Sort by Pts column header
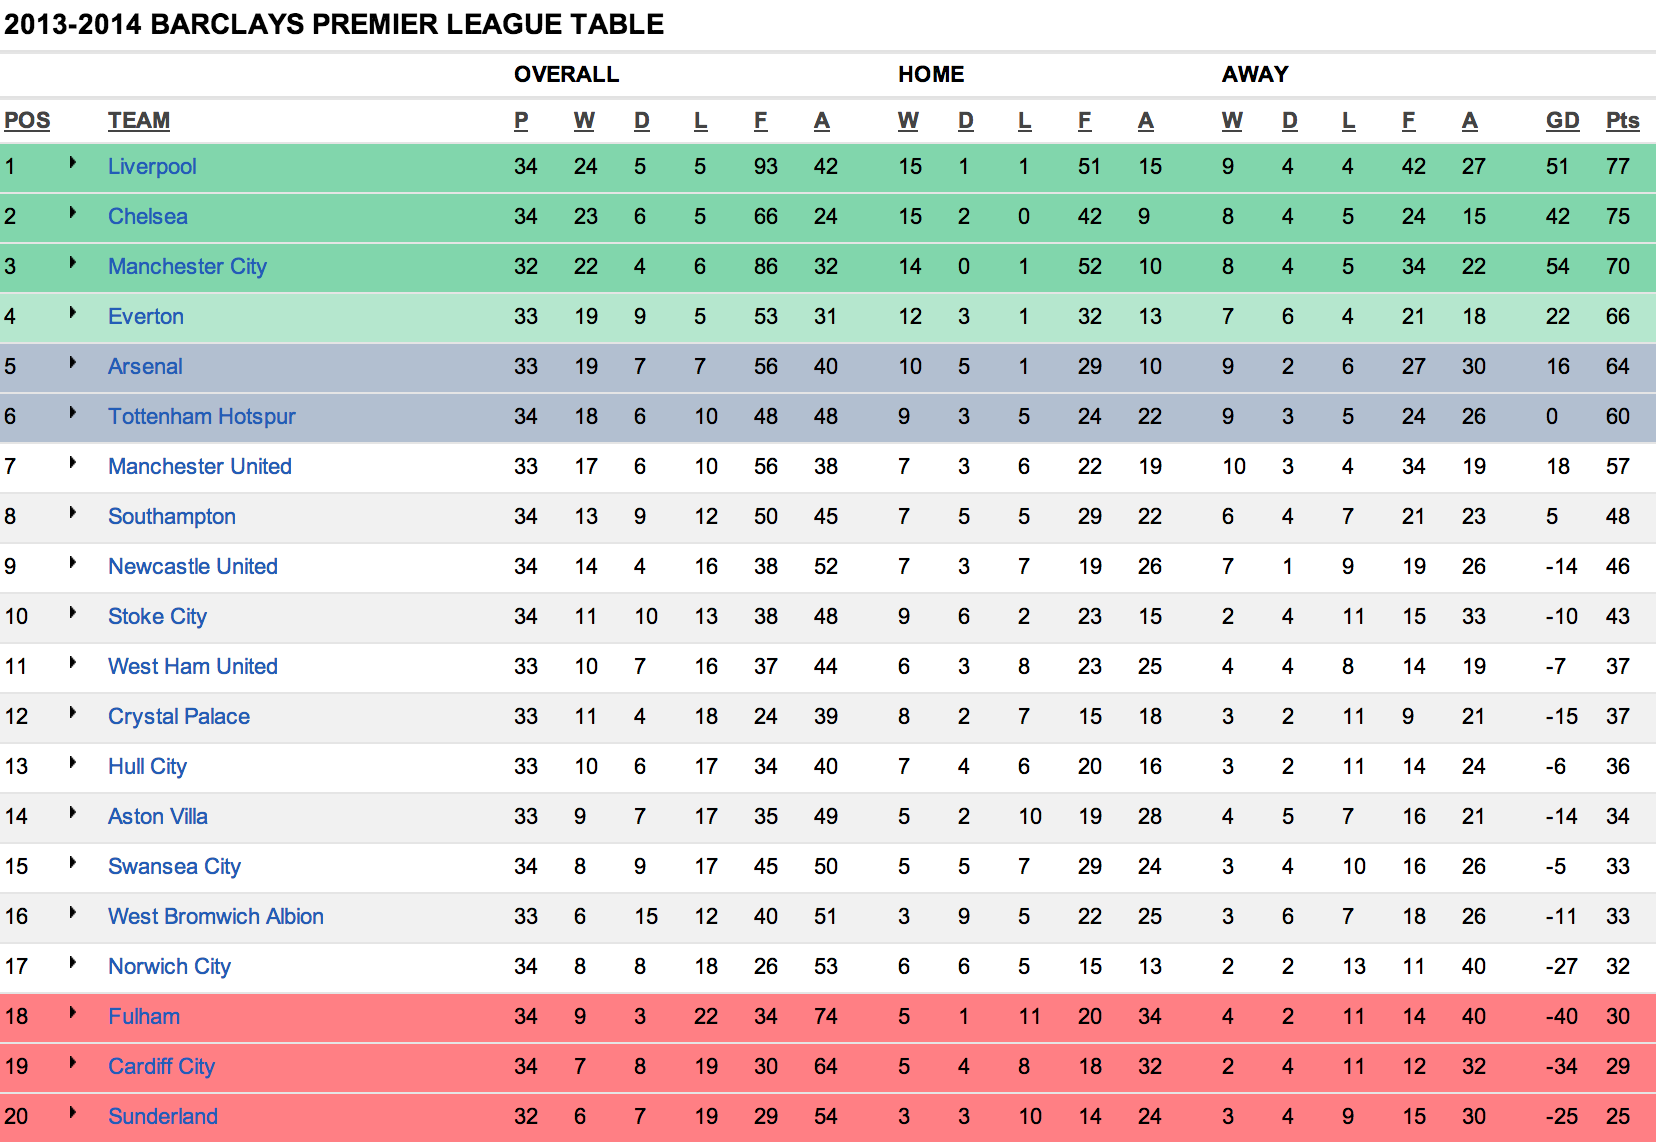1658x1146 pixels. tap(1622, 121)
